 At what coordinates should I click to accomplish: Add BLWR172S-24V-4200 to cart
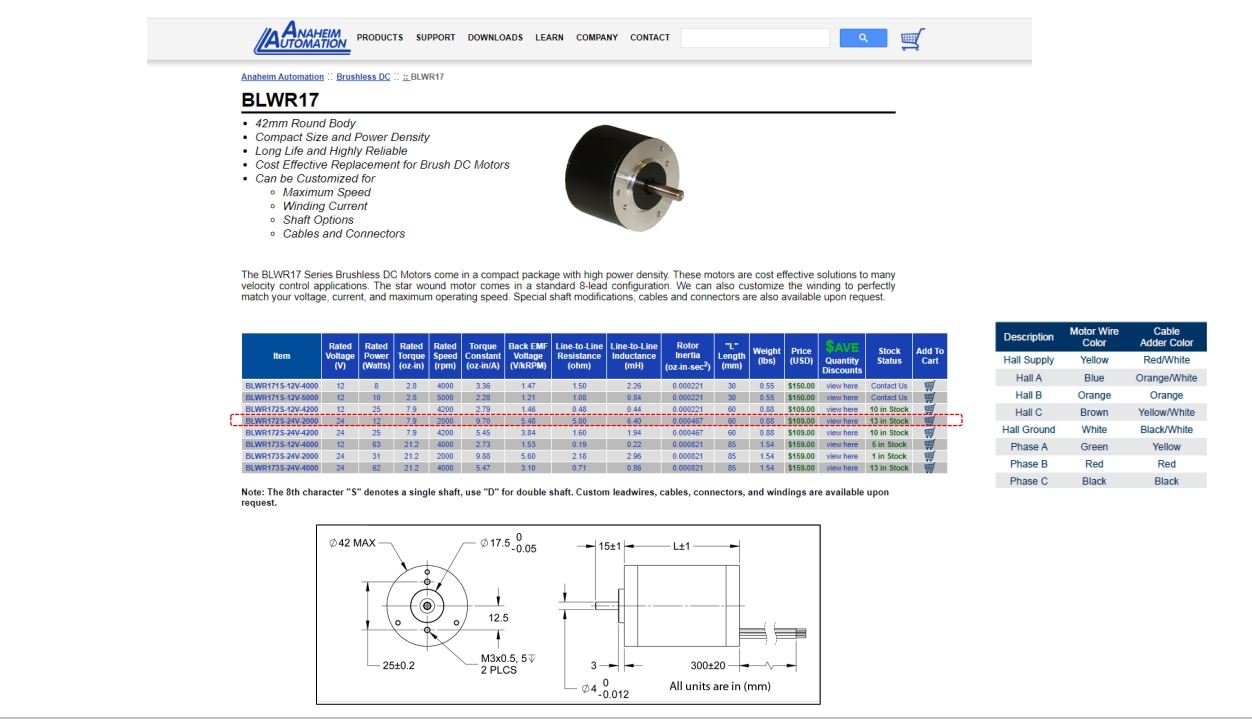(930, 433)
